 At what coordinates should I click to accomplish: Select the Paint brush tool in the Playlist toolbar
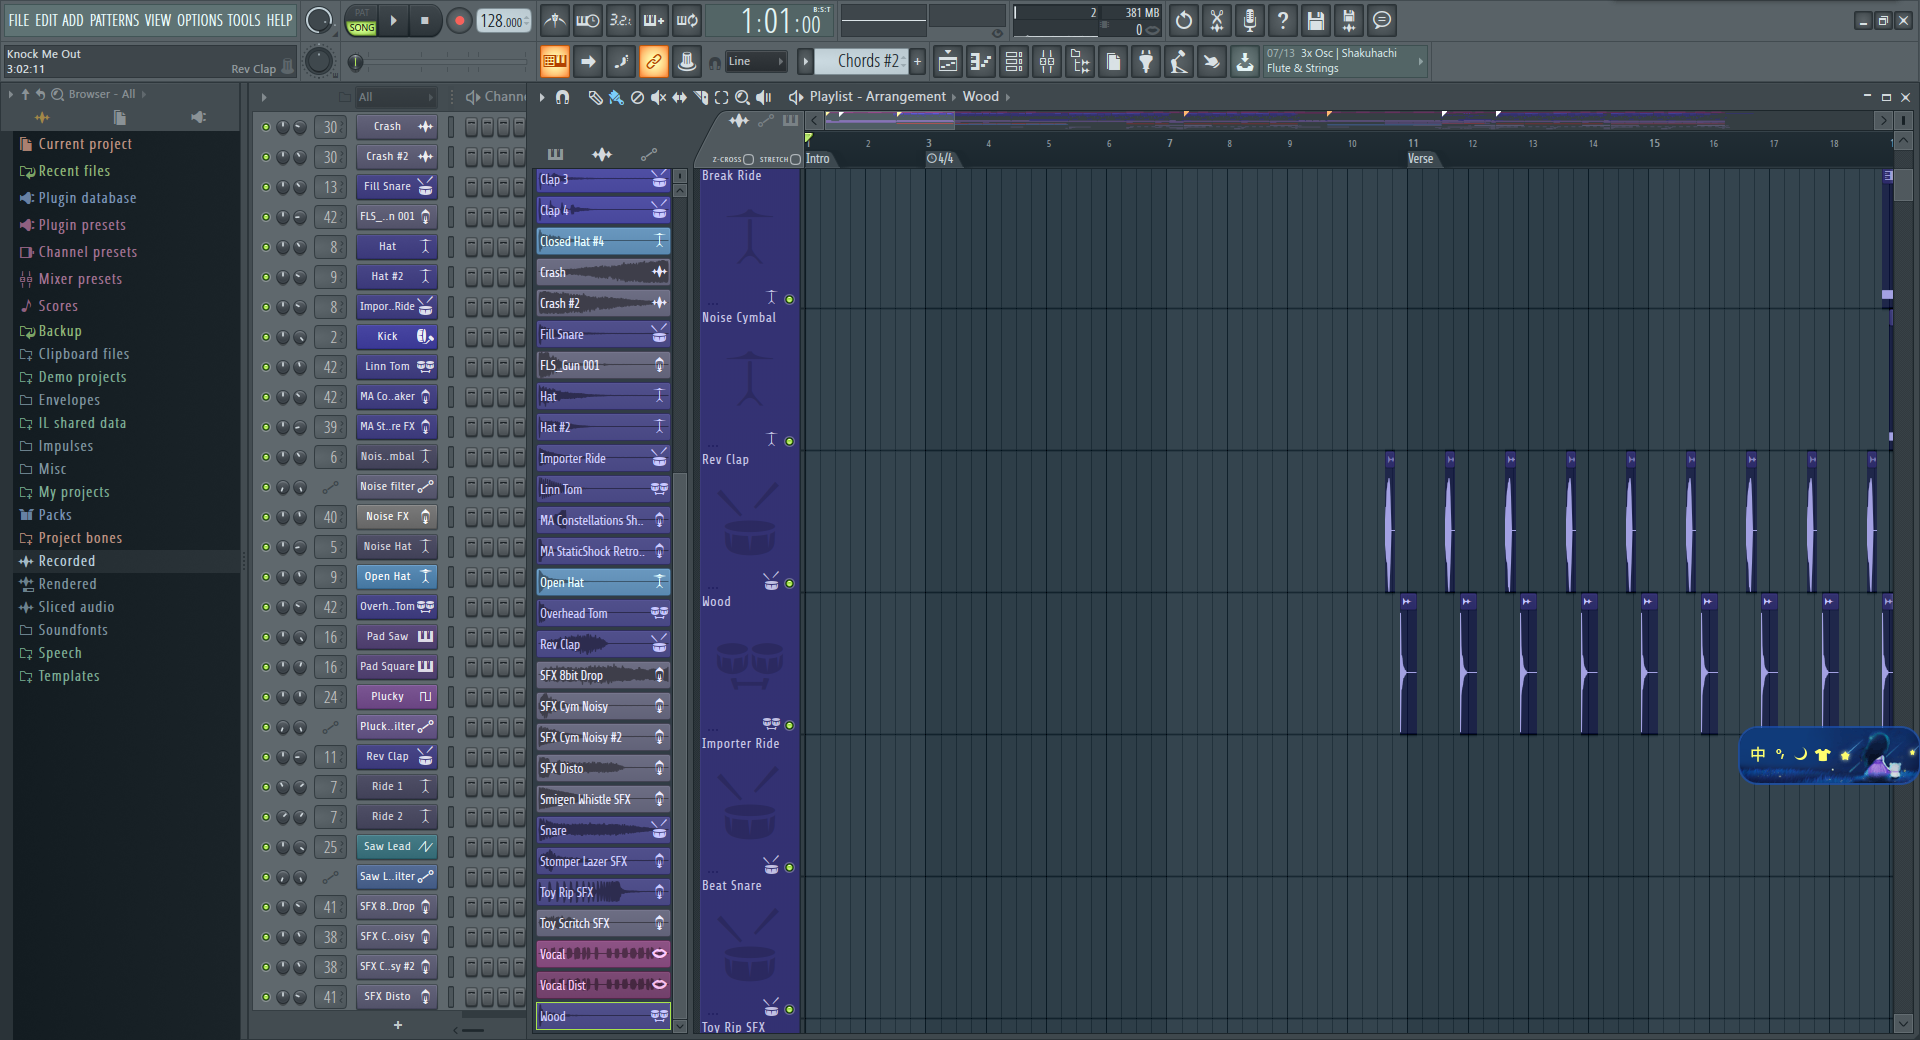coord(614,97)
